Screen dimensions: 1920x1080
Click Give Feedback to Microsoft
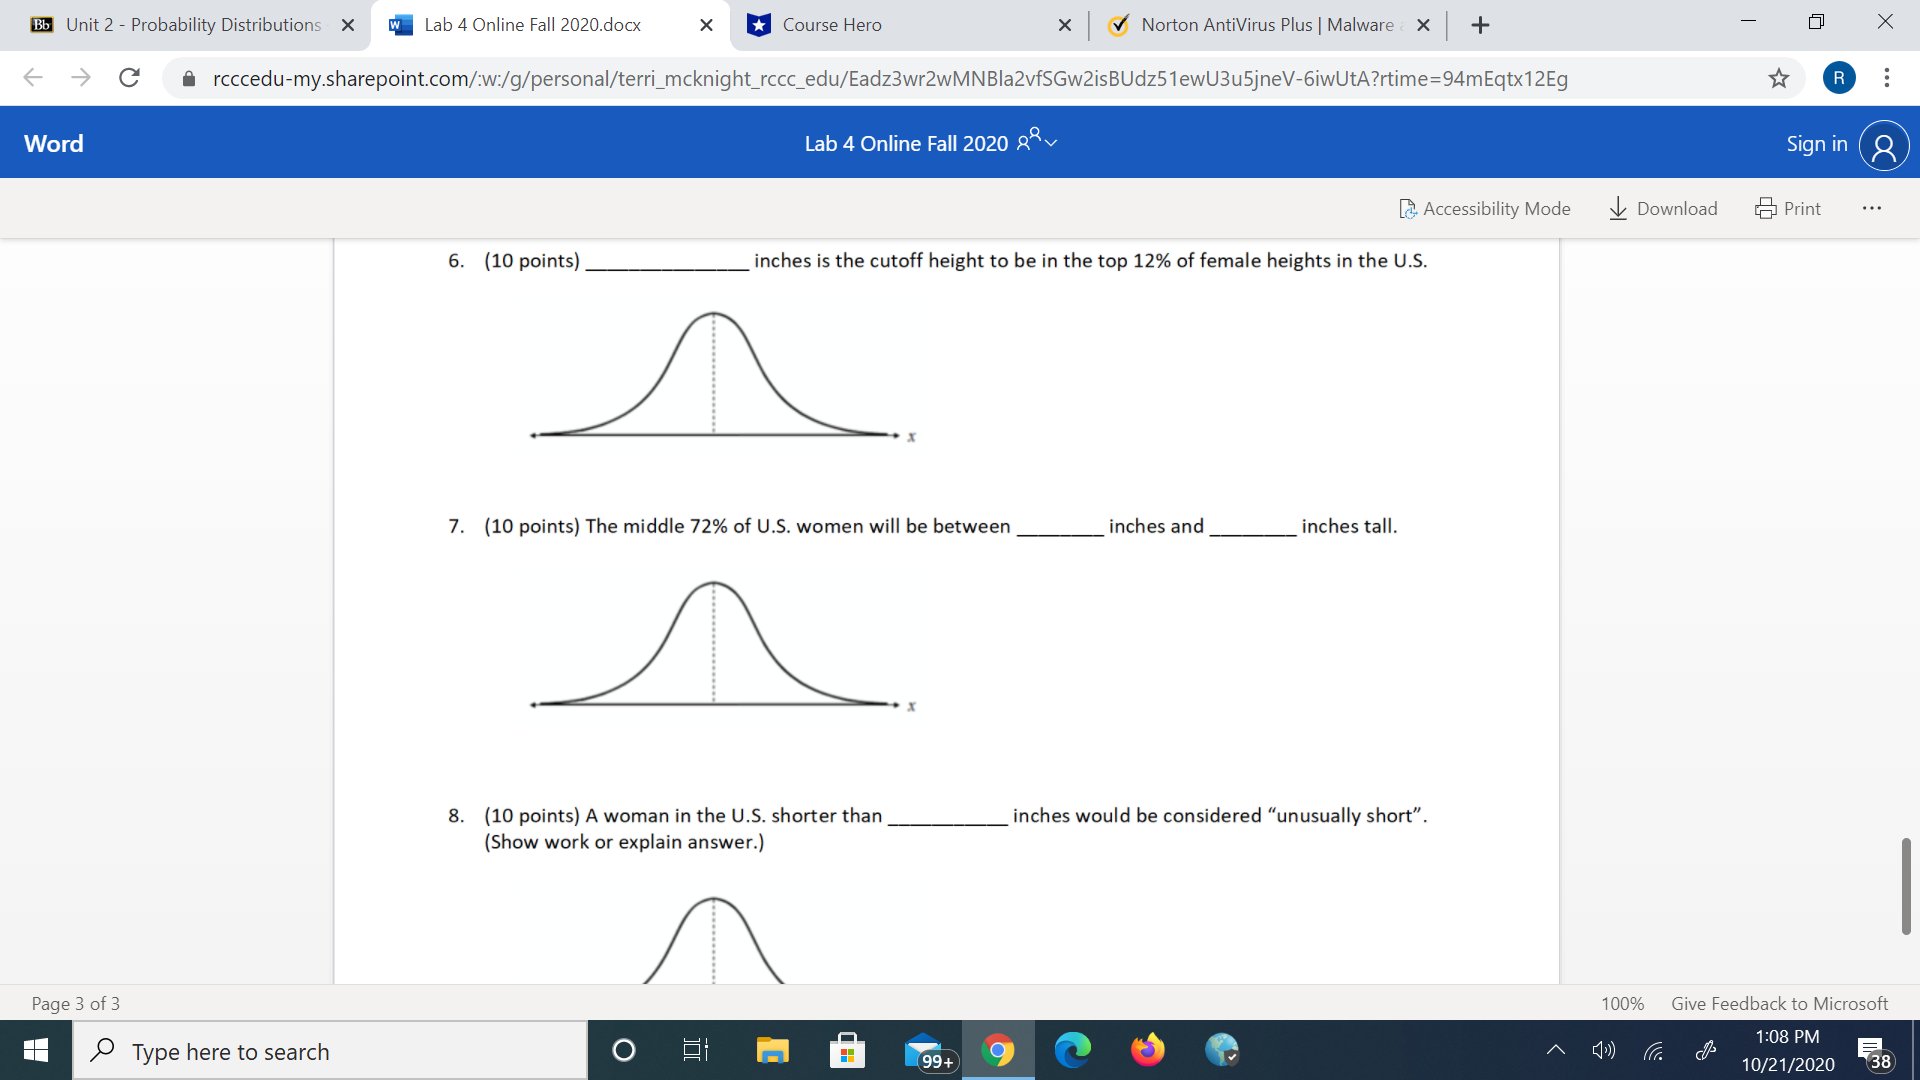[x=1778, y=1003]
